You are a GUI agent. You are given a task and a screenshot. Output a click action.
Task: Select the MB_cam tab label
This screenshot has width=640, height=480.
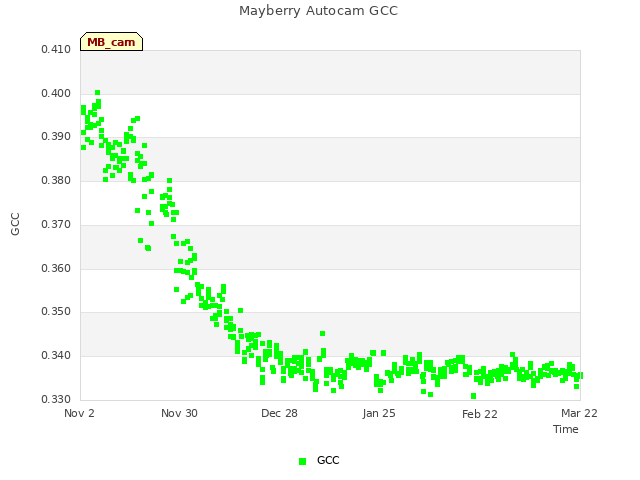tap(111, 42)
